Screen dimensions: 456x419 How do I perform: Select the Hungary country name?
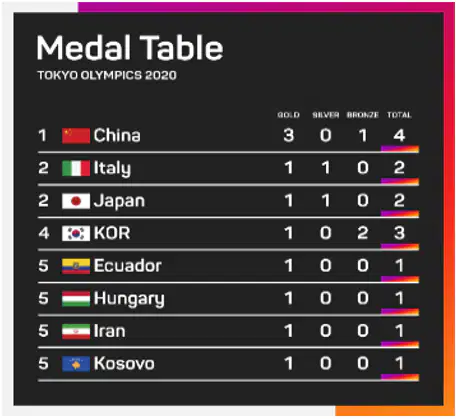129,299
